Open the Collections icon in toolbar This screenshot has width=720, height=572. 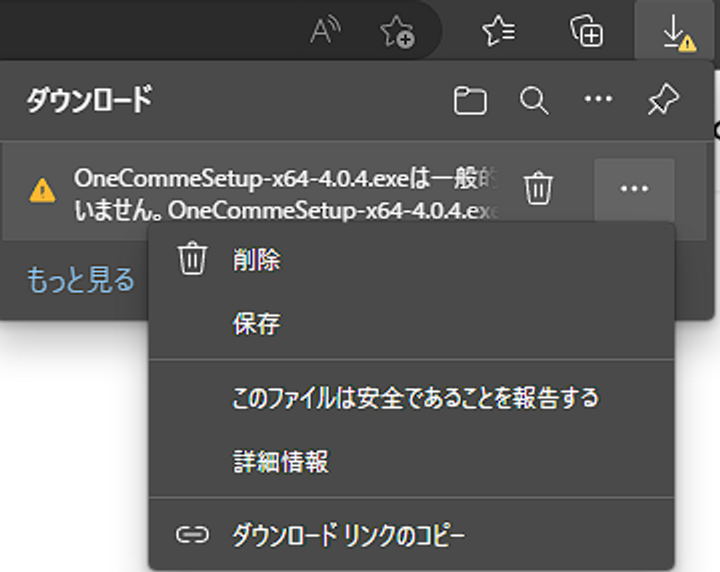587,32
